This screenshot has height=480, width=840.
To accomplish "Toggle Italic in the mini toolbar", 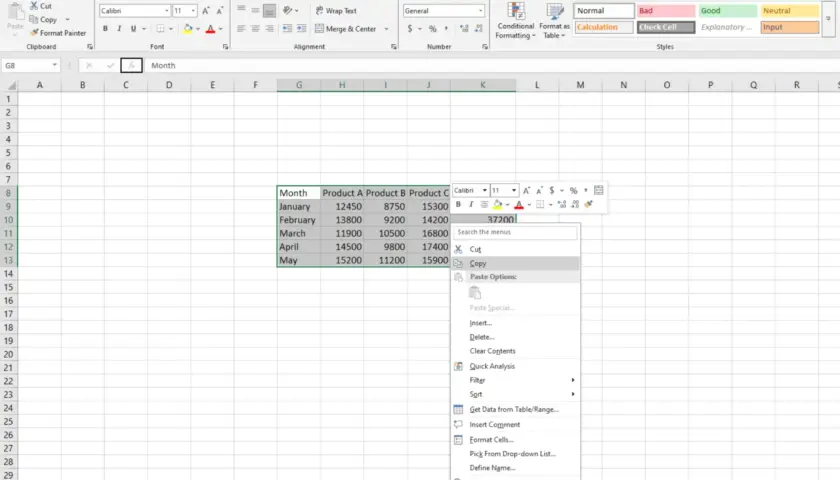I will coord(471,204).
